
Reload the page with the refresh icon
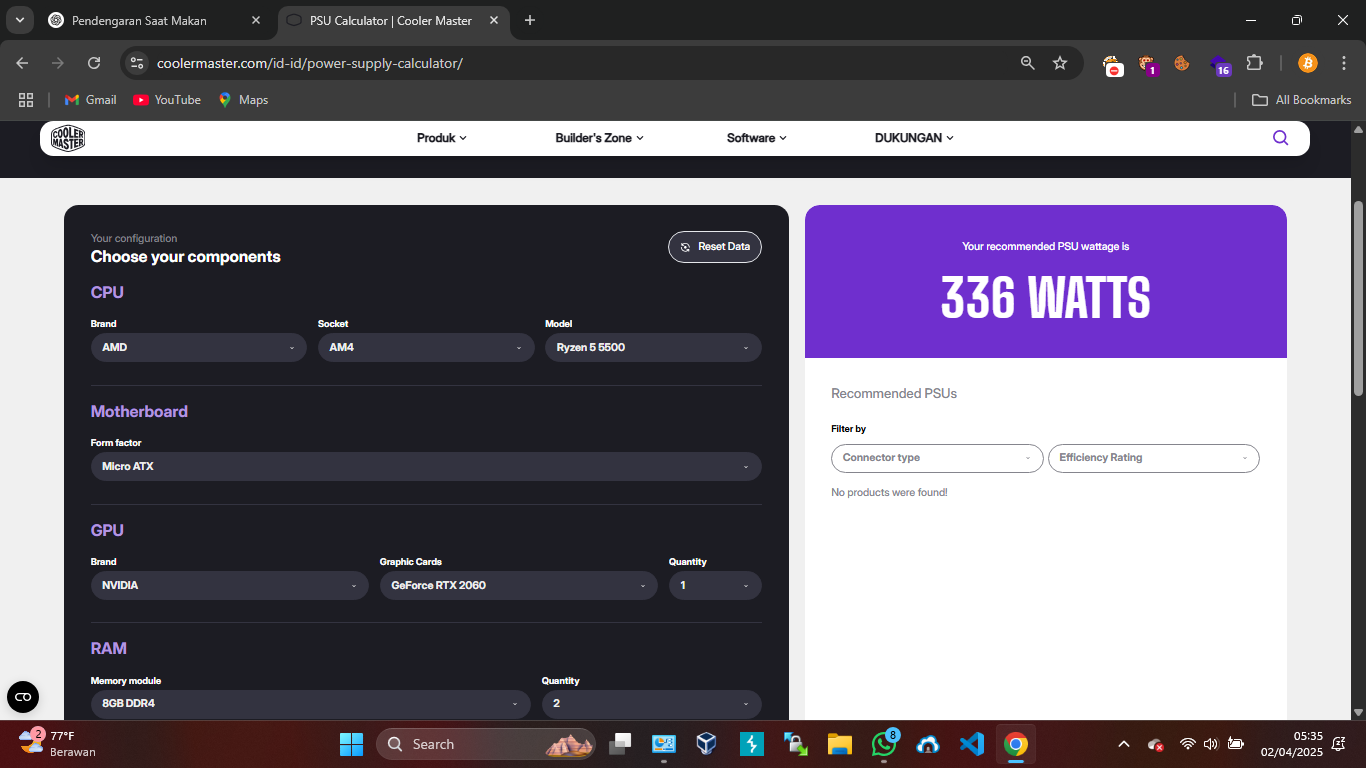(x=94, y=63)
